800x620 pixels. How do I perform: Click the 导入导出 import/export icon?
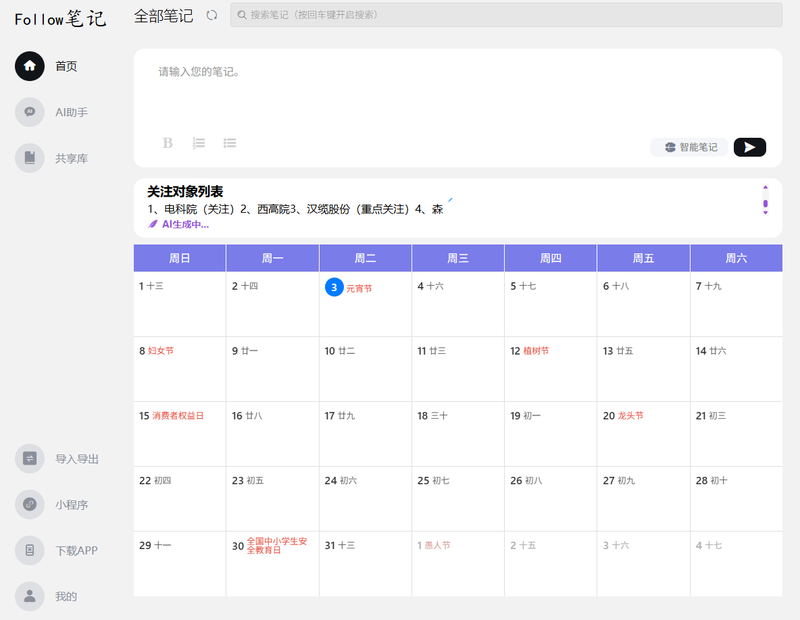pos(30,458)
